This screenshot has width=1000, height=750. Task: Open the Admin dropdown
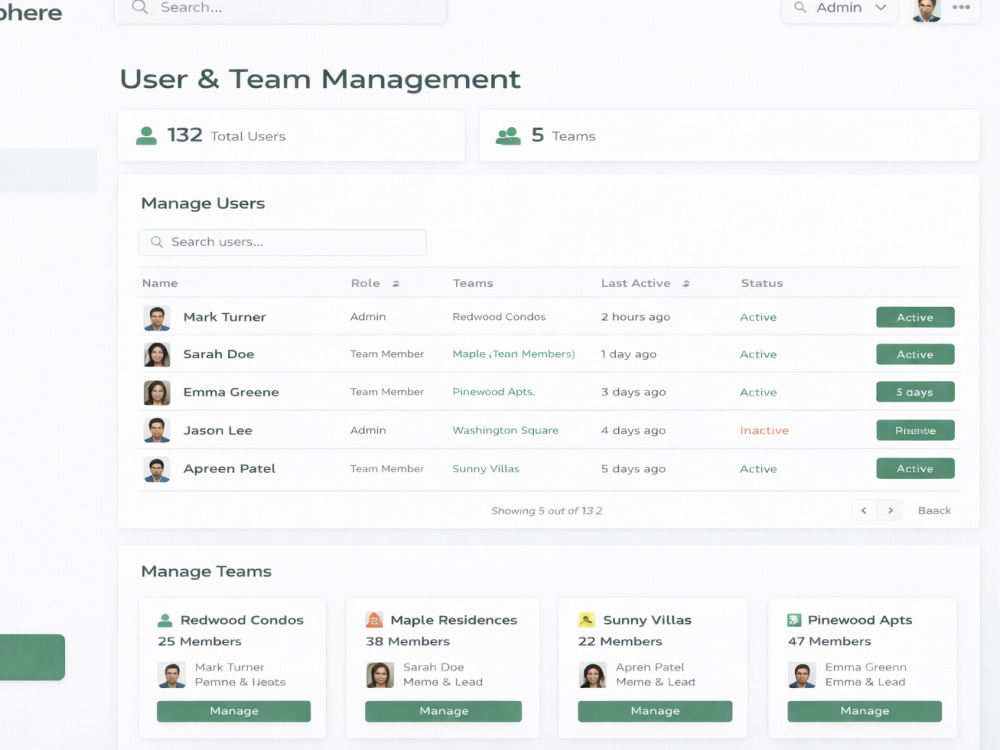[x=840, y=9]
